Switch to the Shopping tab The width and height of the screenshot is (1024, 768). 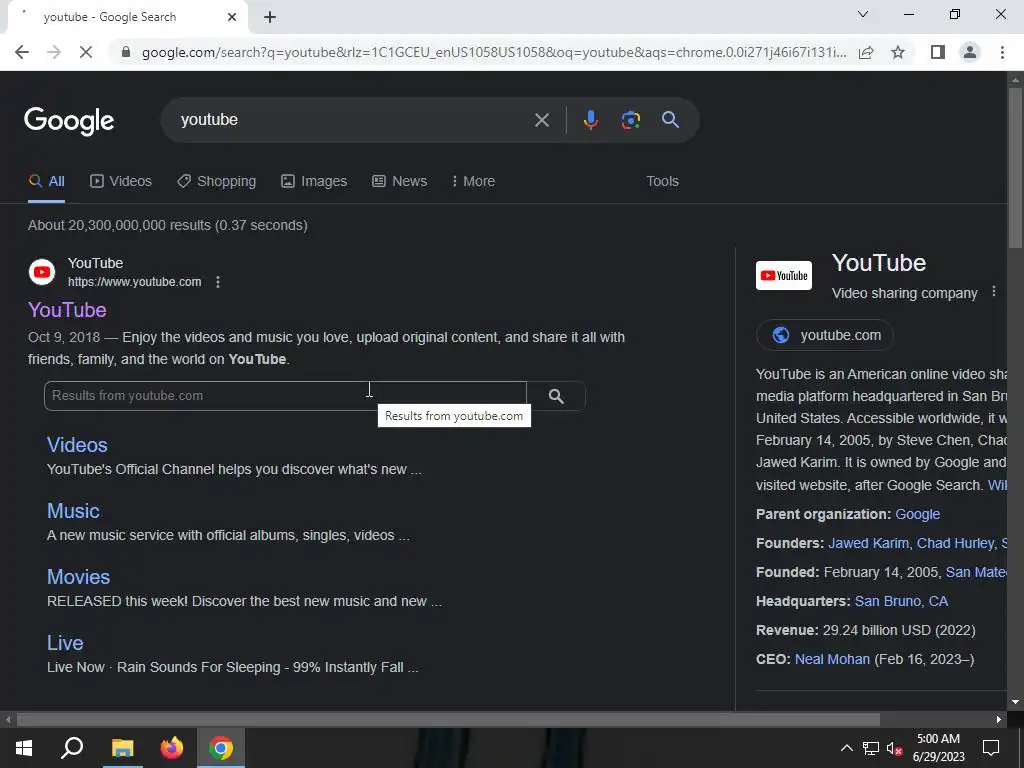click(217, 182)
